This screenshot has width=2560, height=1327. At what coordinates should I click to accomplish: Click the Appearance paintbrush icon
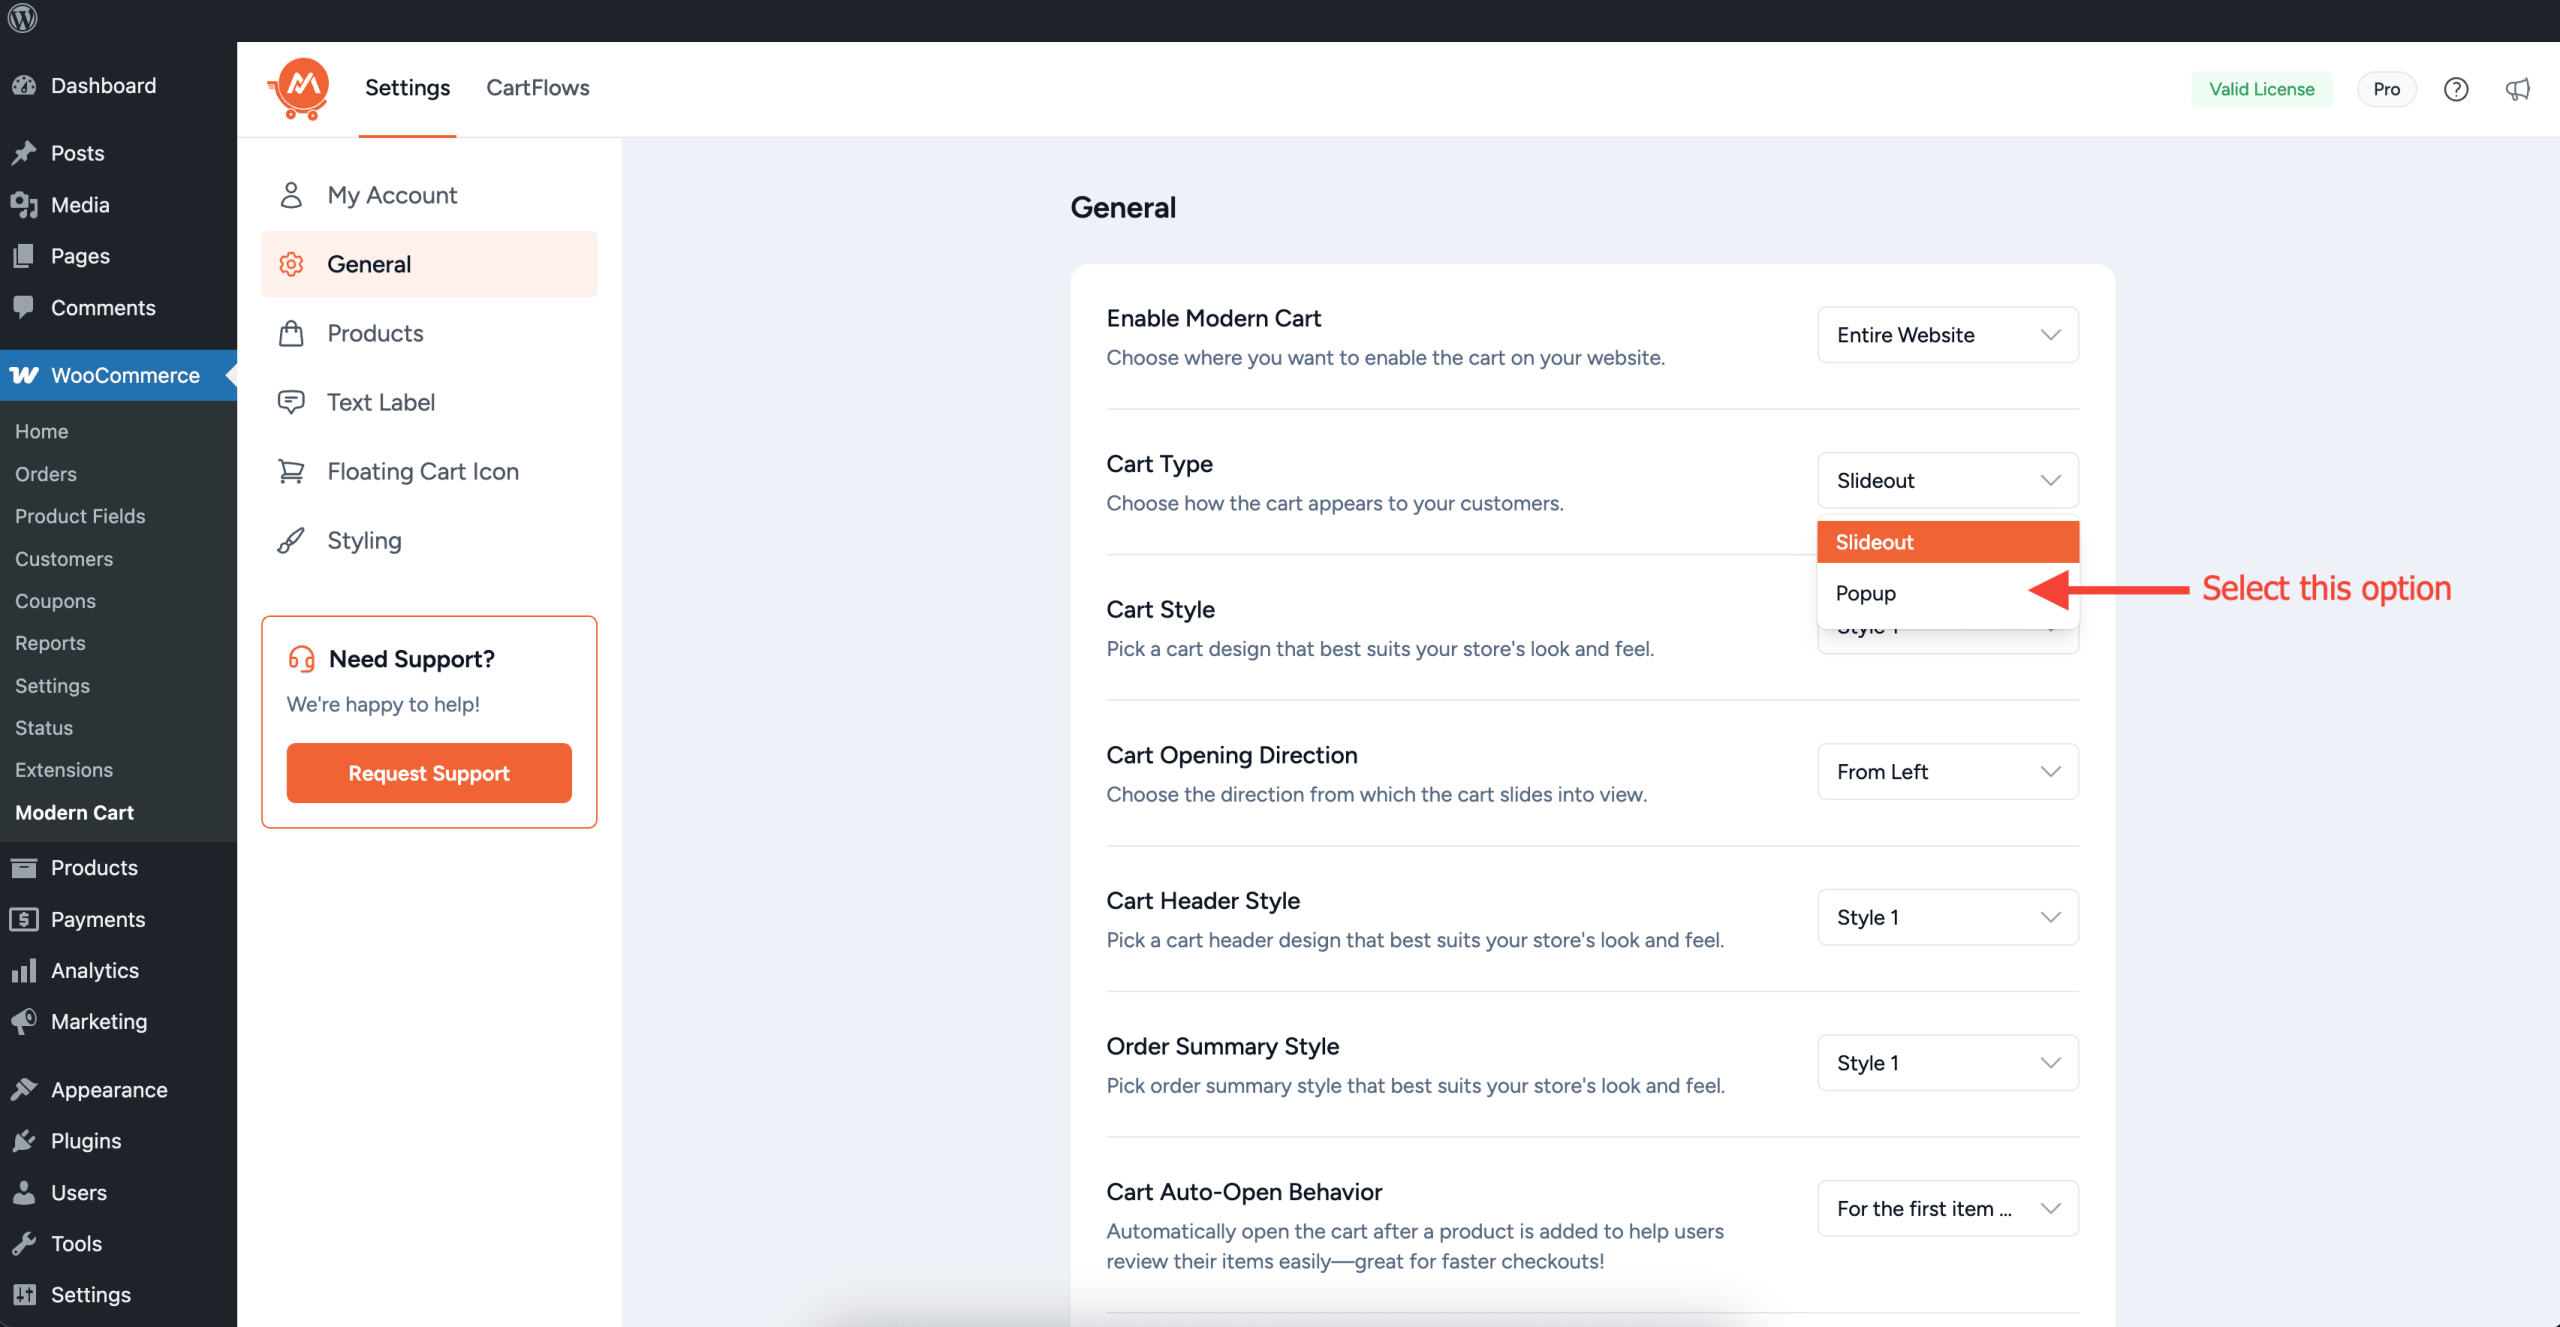click(x=24, y=1089)
